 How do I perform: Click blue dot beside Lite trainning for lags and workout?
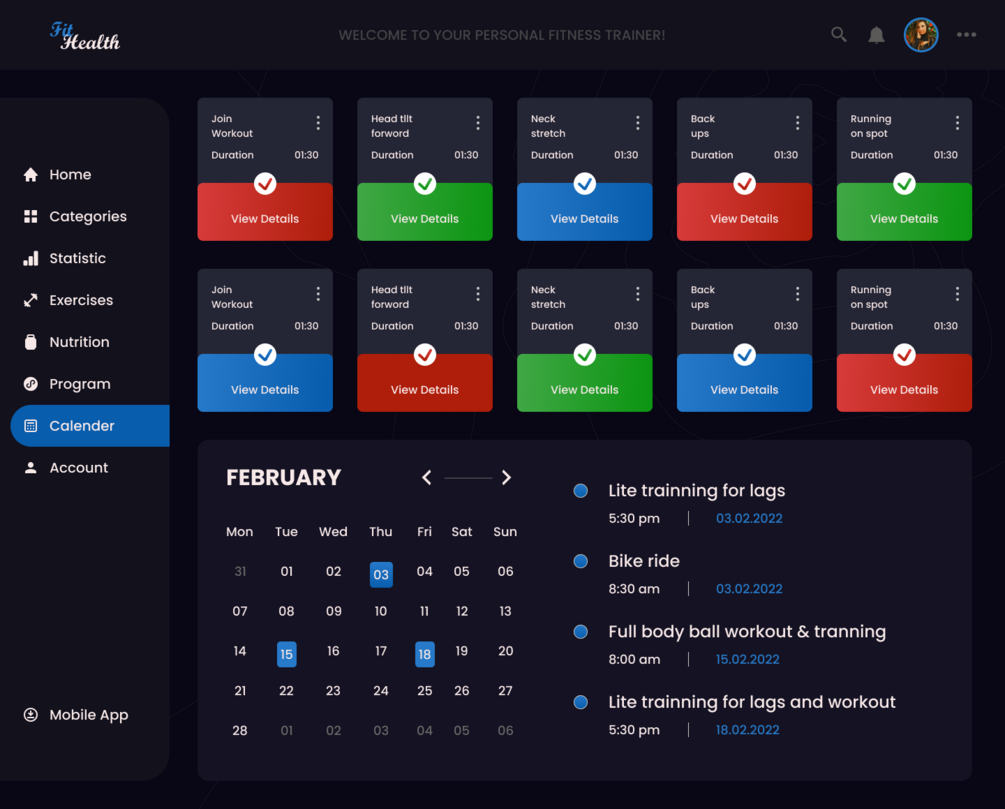pyautogui.click(x=581, y=703)
